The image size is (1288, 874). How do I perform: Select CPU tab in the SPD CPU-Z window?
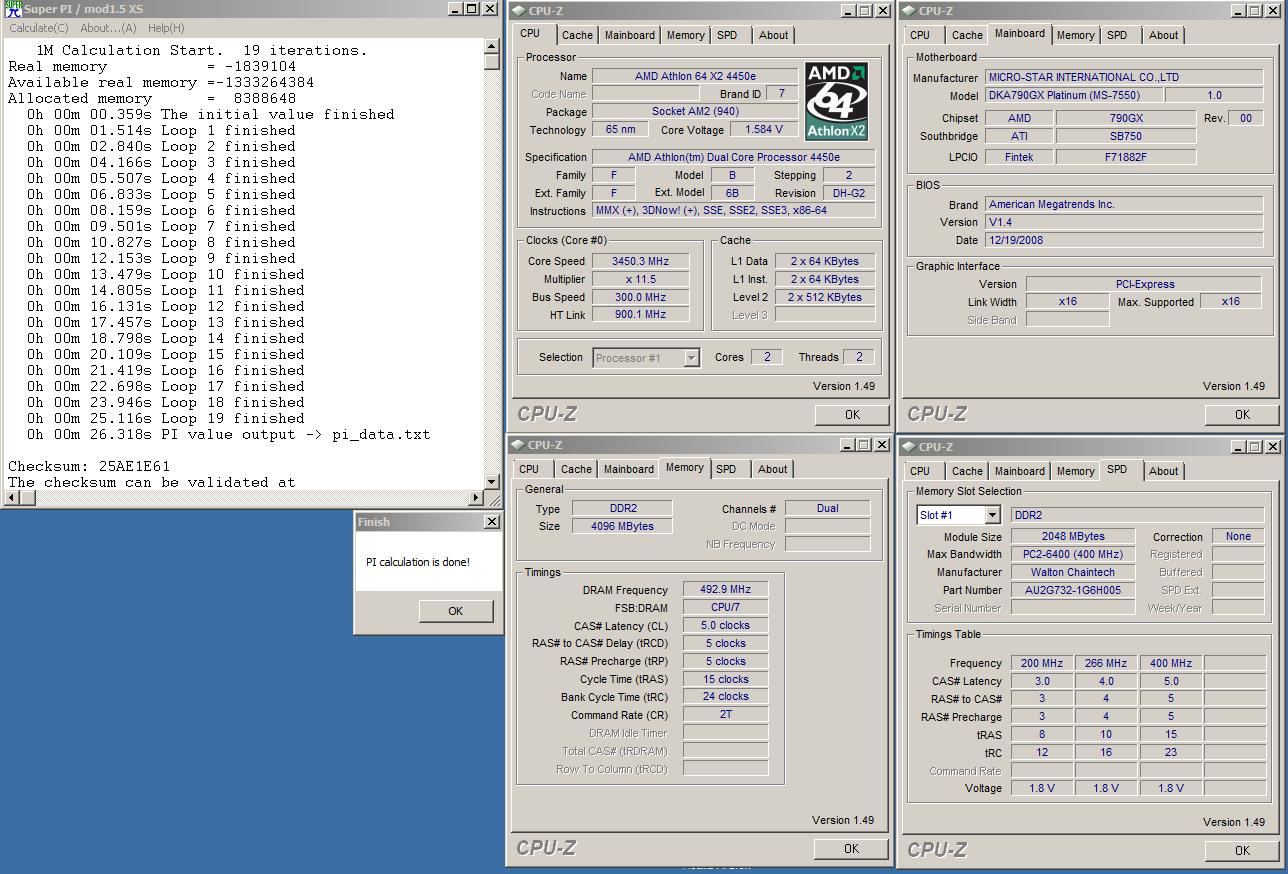click(920, 471)
